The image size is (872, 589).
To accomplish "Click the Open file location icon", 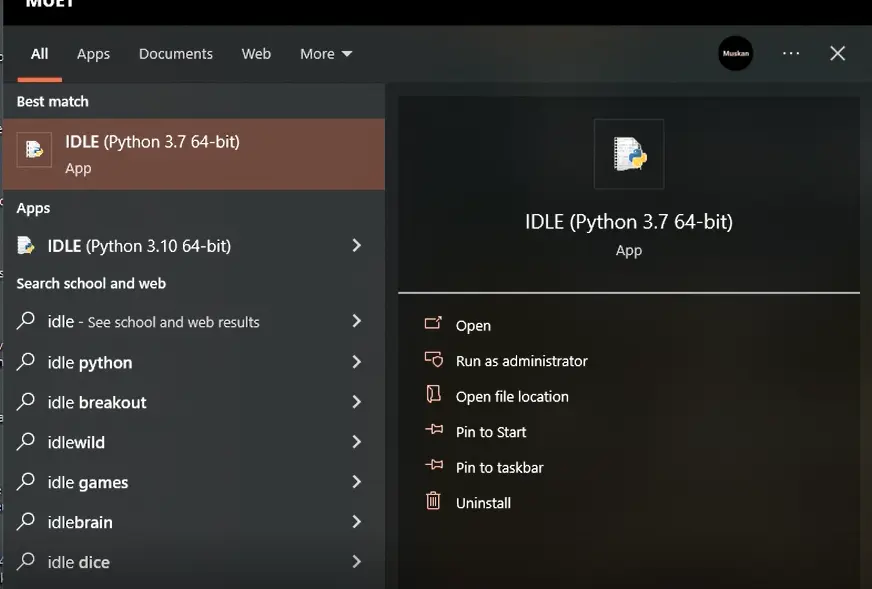I will [433, 394].
